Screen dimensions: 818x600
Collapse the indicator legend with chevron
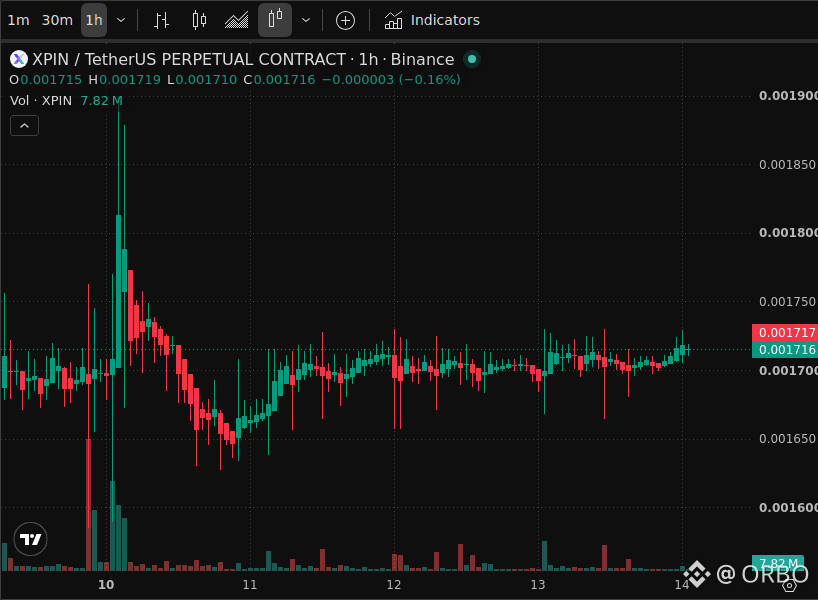[25, 125]
